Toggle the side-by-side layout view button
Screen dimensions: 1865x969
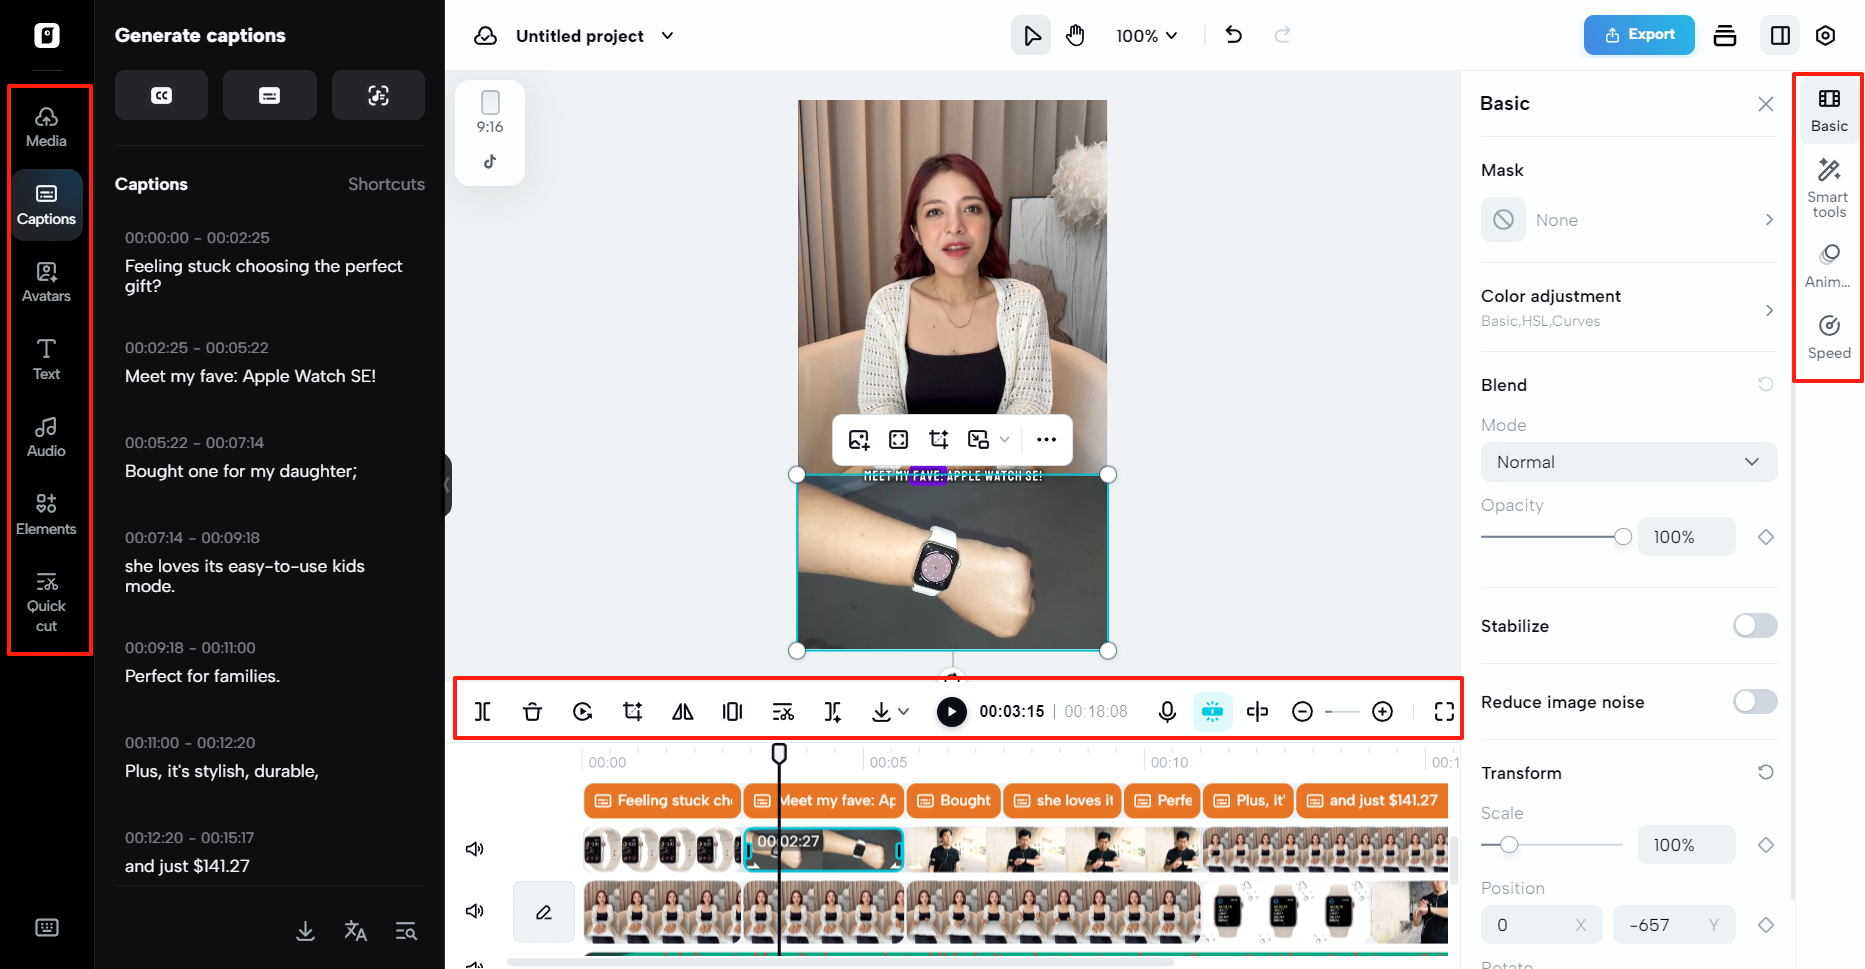tap(1780, 36)
